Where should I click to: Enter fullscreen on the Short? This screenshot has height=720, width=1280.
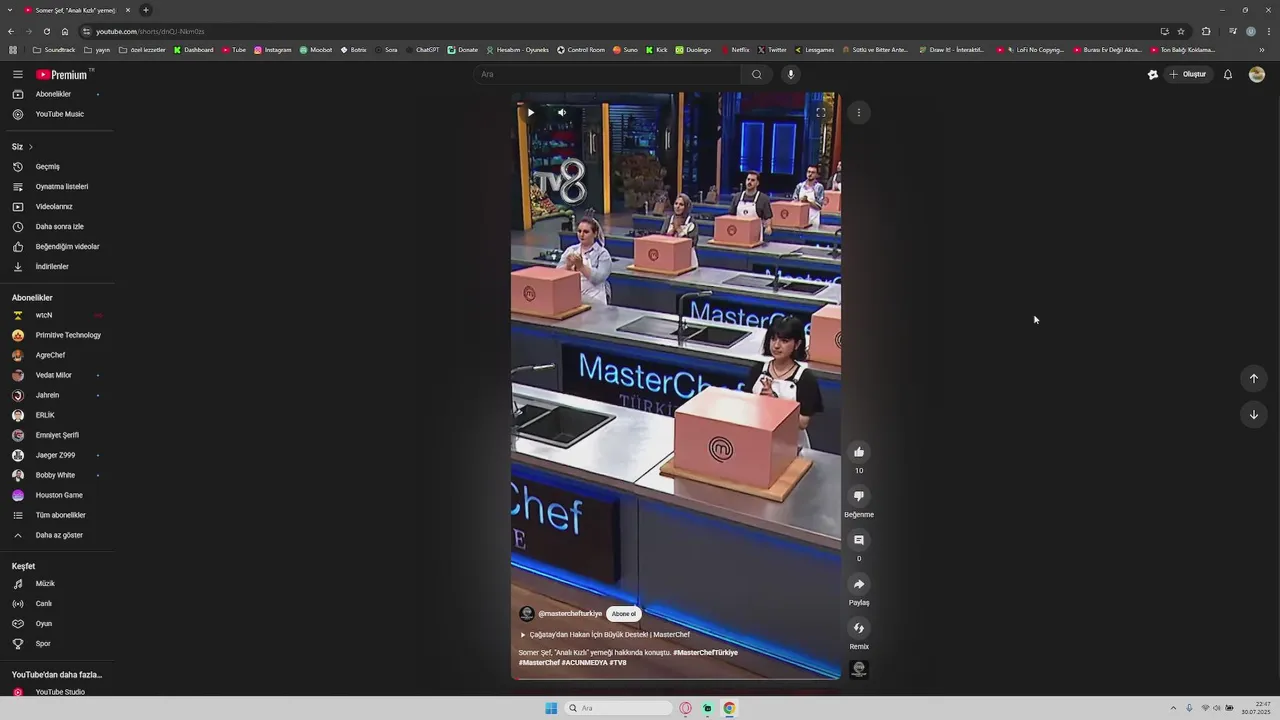click(821, 112)
